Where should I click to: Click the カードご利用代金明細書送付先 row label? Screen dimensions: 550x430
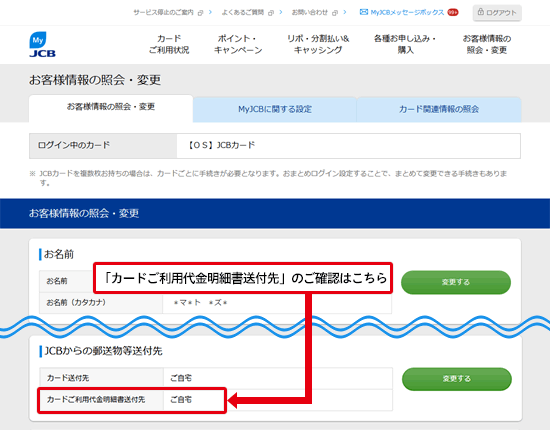coord(96,399)
